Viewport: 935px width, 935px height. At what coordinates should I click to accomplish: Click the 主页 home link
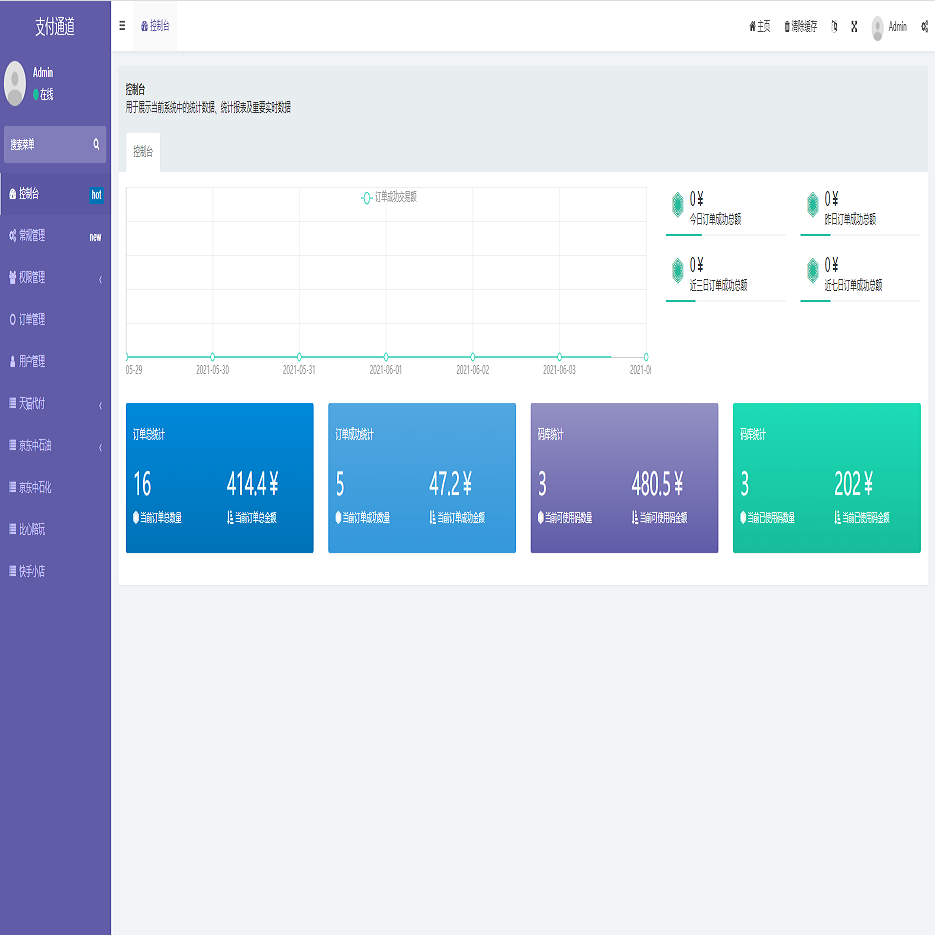[x=759, y=27]
